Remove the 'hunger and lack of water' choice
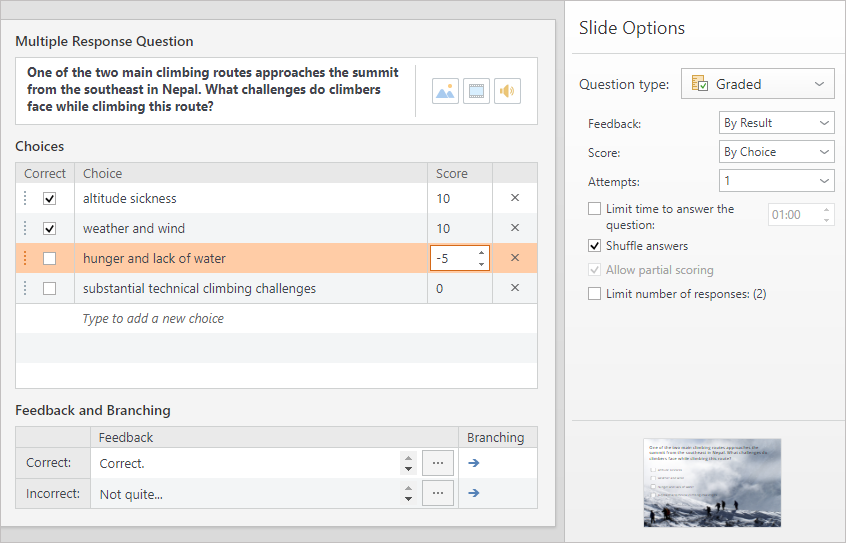 pos(515,258)
